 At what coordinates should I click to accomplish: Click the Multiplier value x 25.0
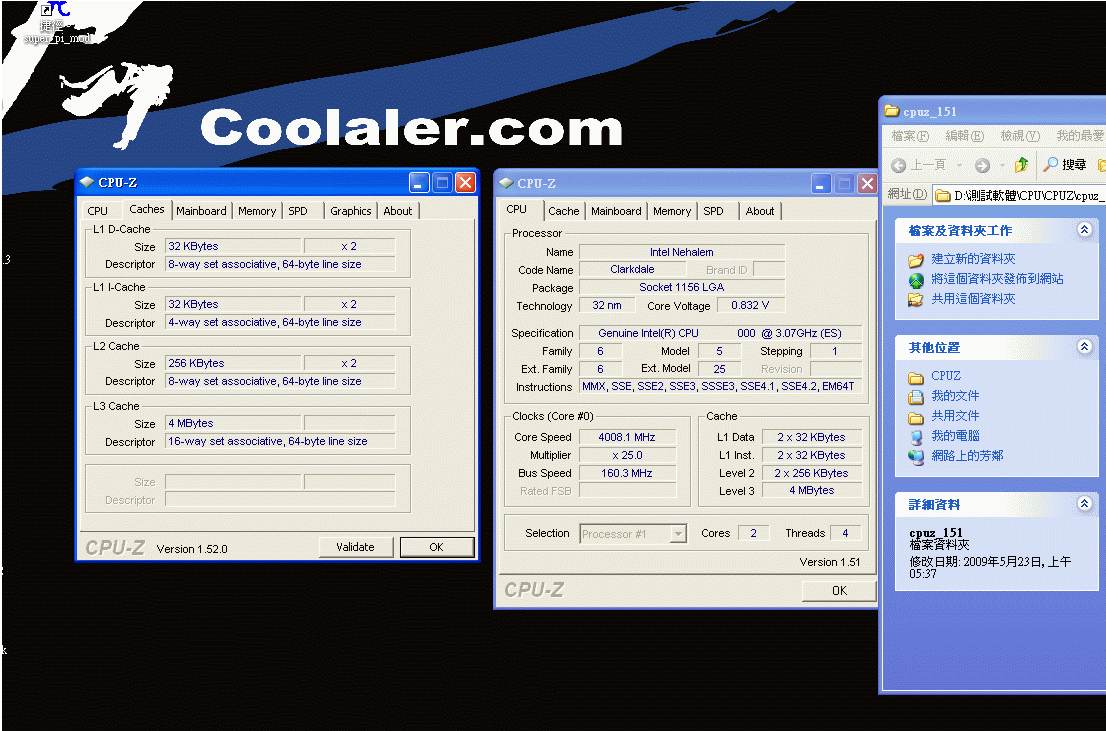click(x=627, y=455)
